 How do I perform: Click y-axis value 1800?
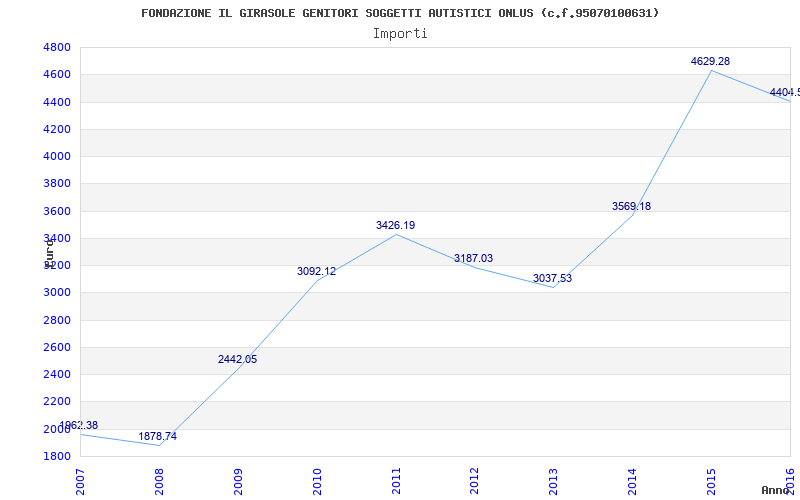[57, 456]
